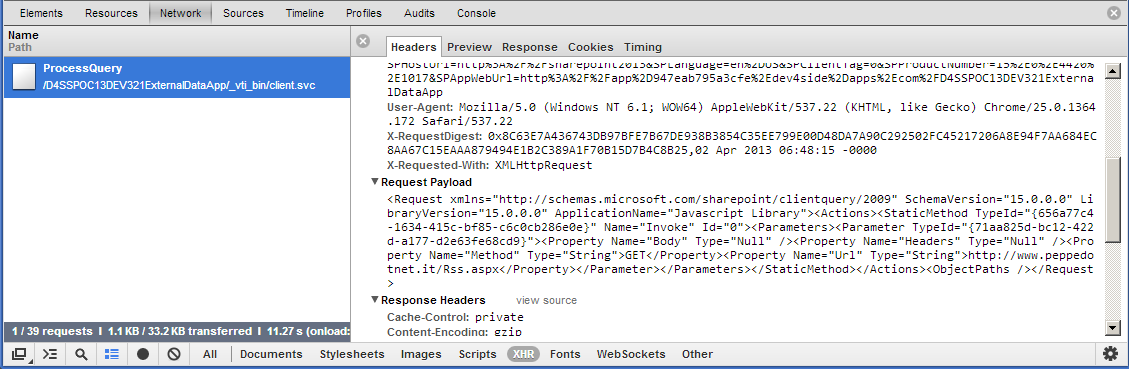This screenshot has height=369, width=1129.
Task: Open DevTools settings gear
Action: pos(1110,354)
